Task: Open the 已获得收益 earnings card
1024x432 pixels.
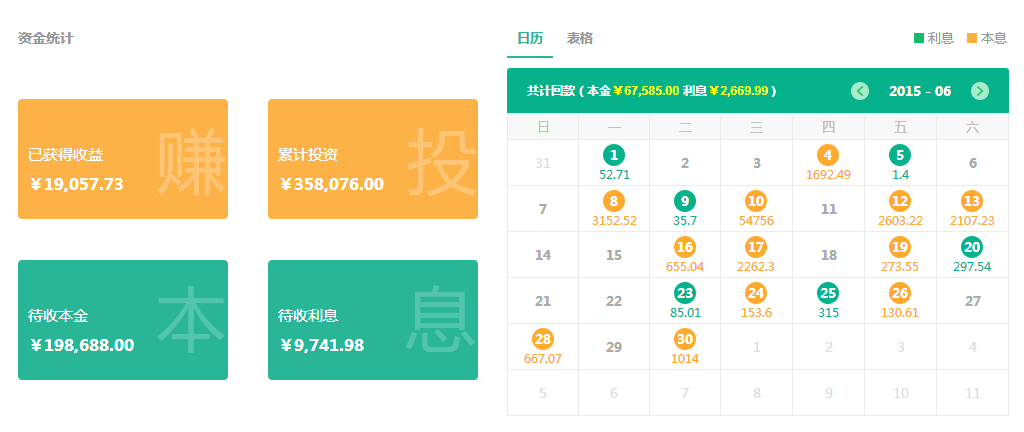Action: click(123, 159)
